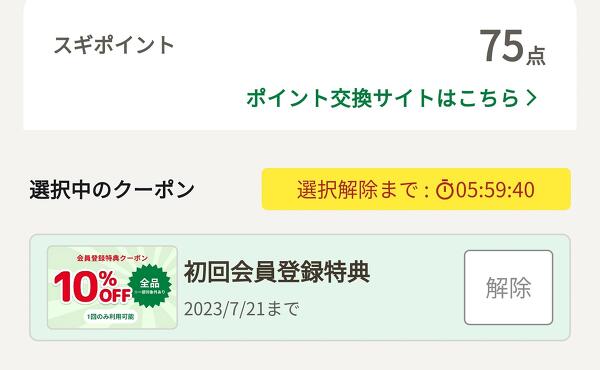This screenshot has width=600, height=370.
Task: Tap the stopwatch icon in the yellow banner
Action: coord(445,189)
